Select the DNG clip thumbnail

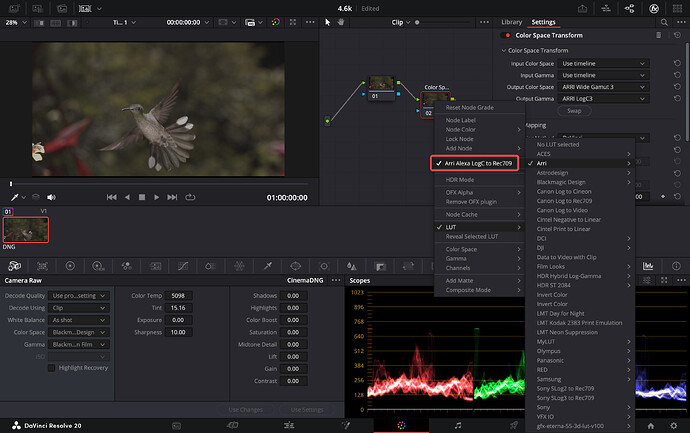(26, 230)
